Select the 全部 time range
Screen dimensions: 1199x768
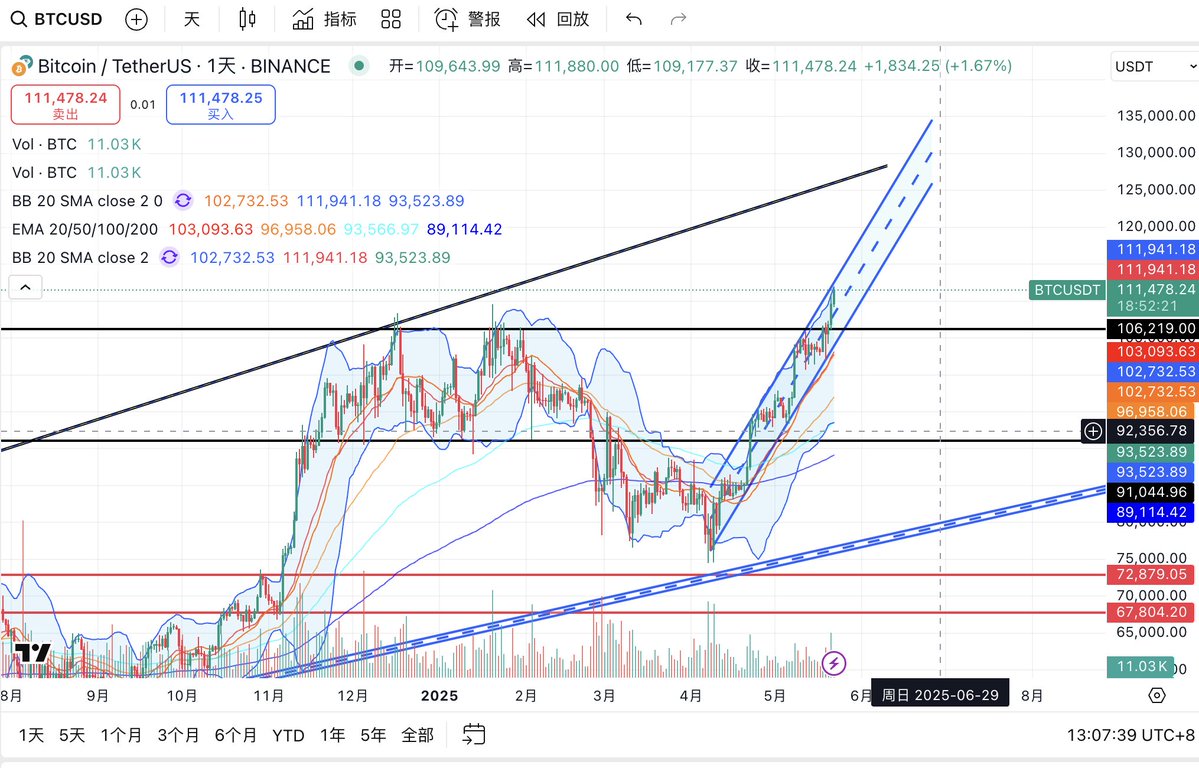coord(418,735)
